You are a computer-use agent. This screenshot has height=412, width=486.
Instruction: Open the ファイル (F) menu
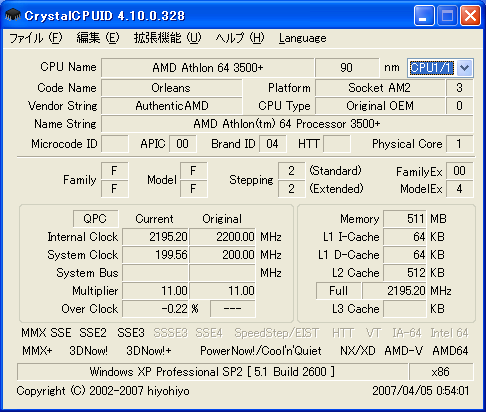(36, 38)
